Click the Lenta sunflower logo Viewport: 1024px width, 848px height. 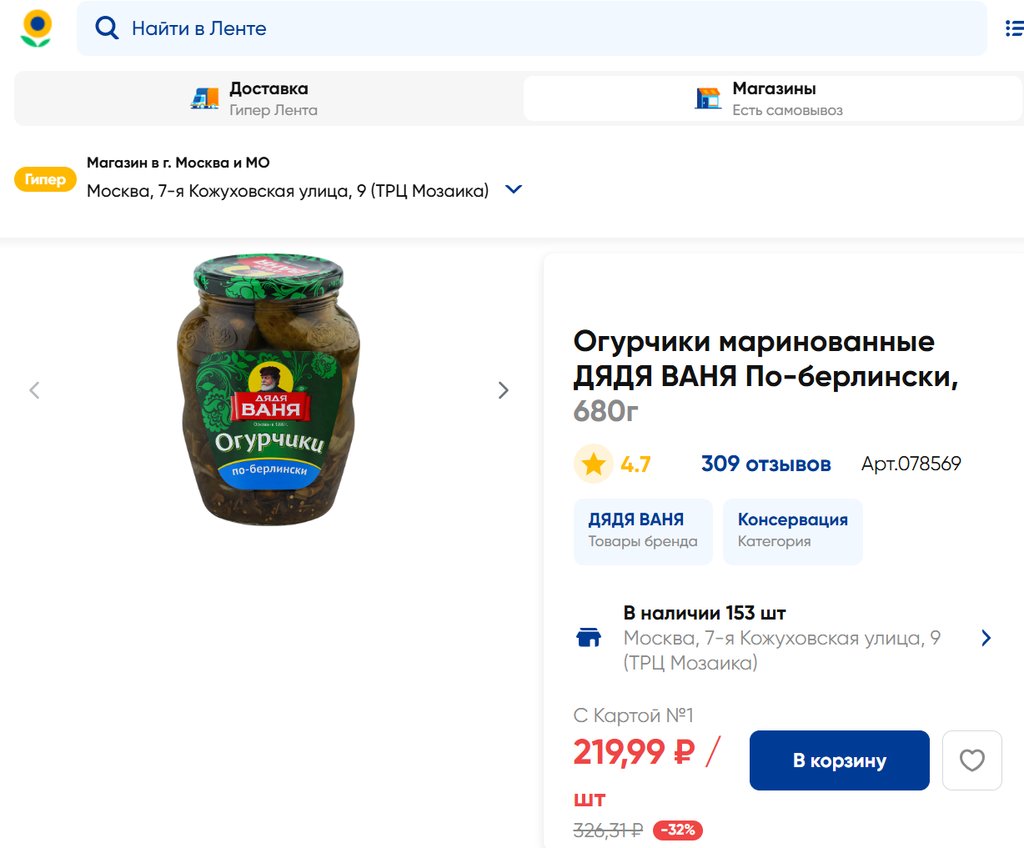(37, 28)
